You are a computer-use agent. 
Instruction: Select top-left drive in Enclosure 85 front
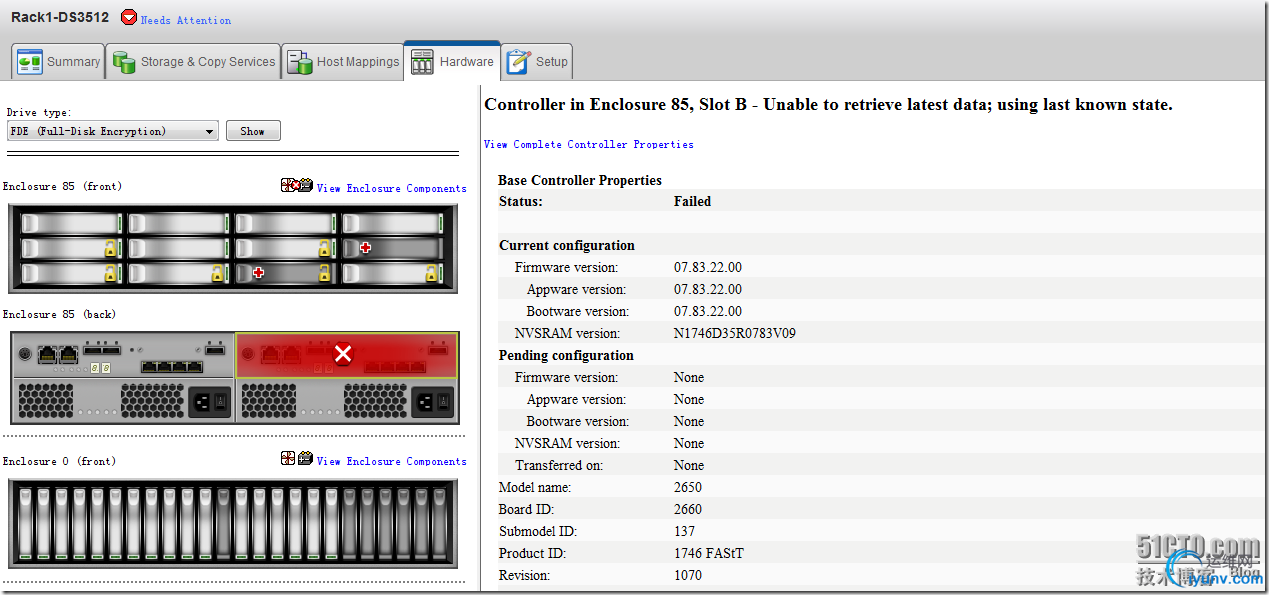[71, 223]
